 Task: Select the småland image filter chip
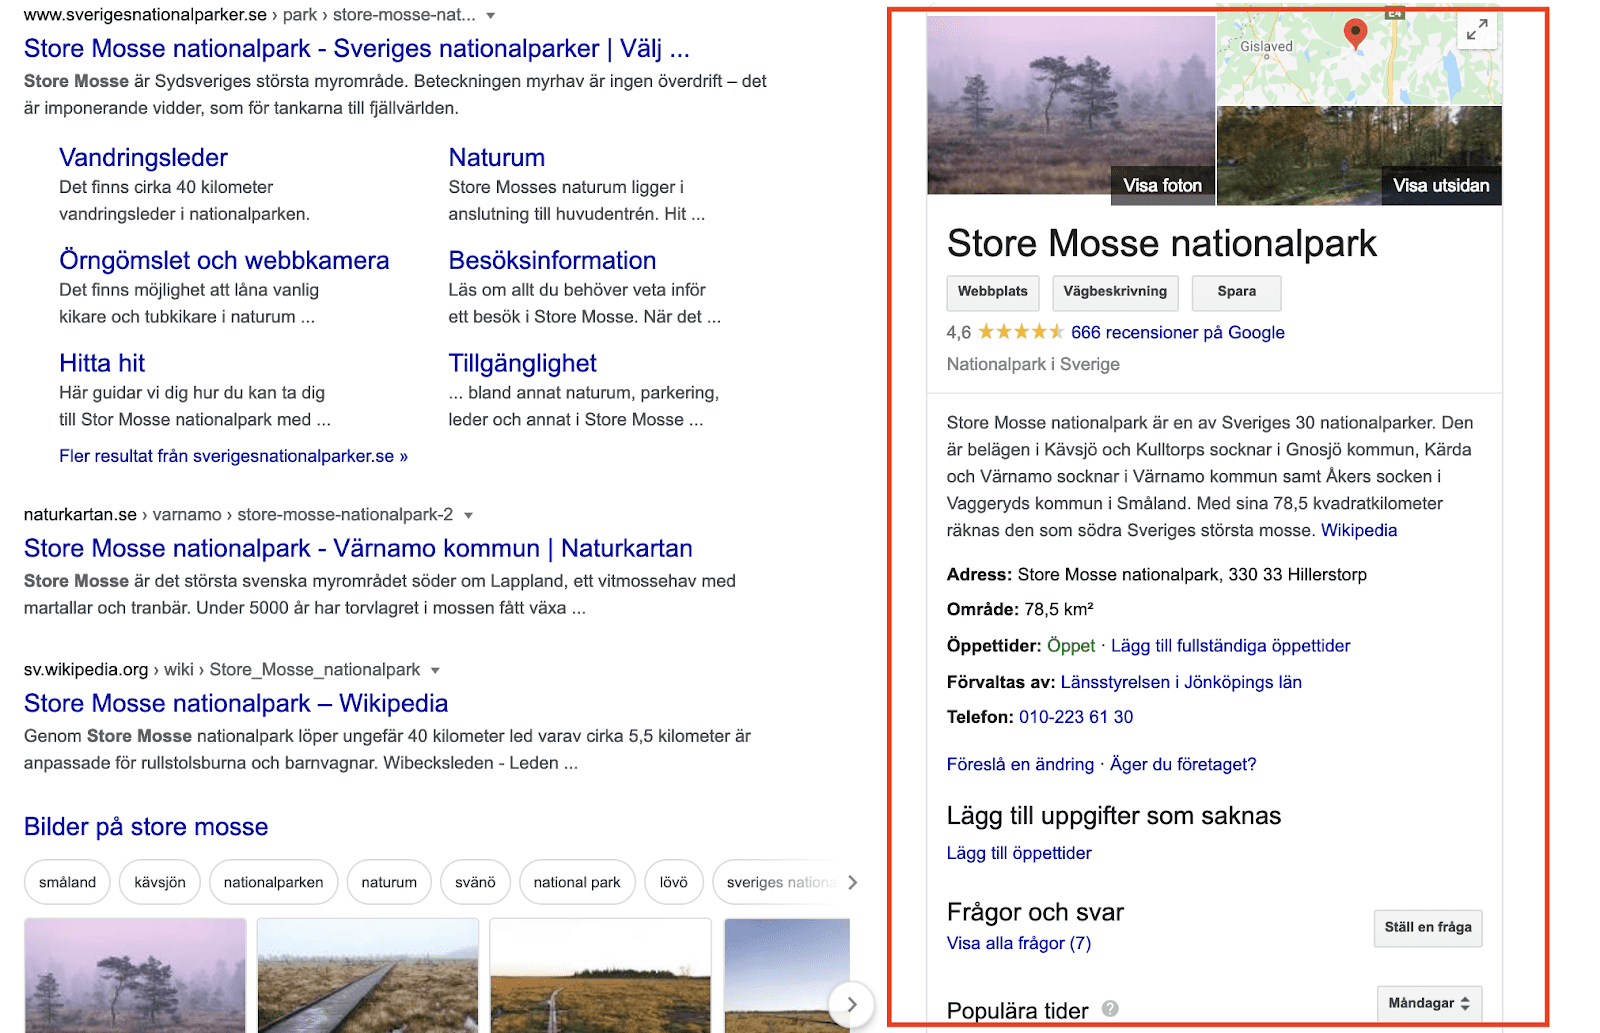pyautogui.click(x=67, y=882)
